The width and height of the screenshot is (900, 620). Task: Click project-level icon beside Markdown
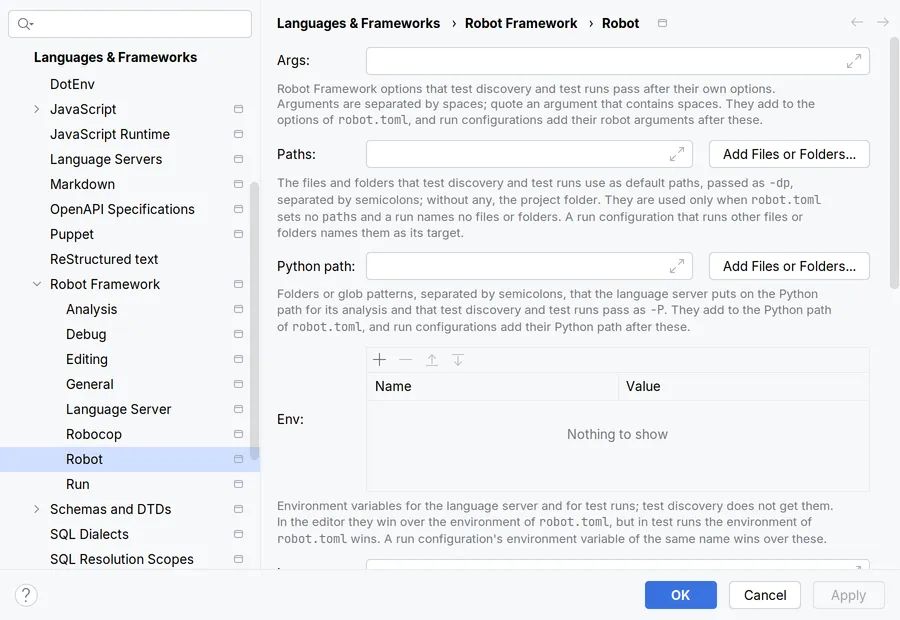[x=238, y=184]
